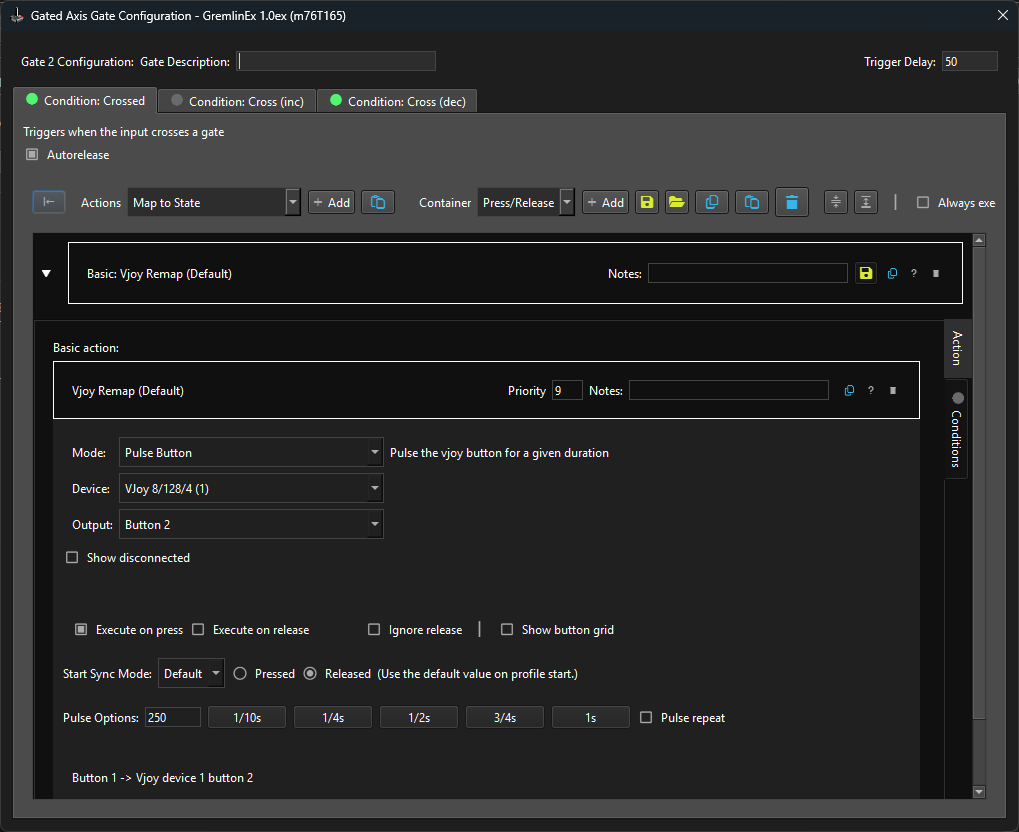The height and width of the screenshot is (832, 1019).
Task: Collapse the Basic Vjoy Remap container triangle
Action: click(46, 273)
